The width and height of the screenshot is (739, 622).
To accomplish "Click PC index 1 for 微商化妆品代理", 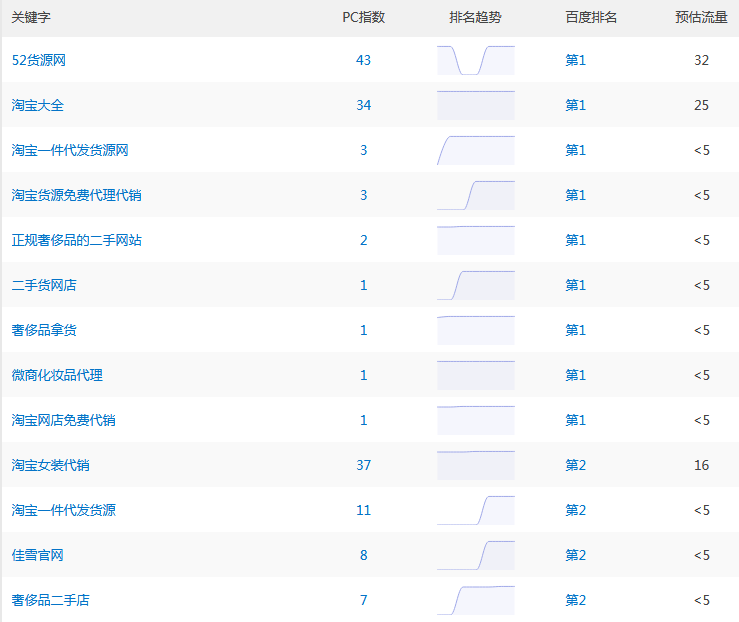I will point(363,375).
